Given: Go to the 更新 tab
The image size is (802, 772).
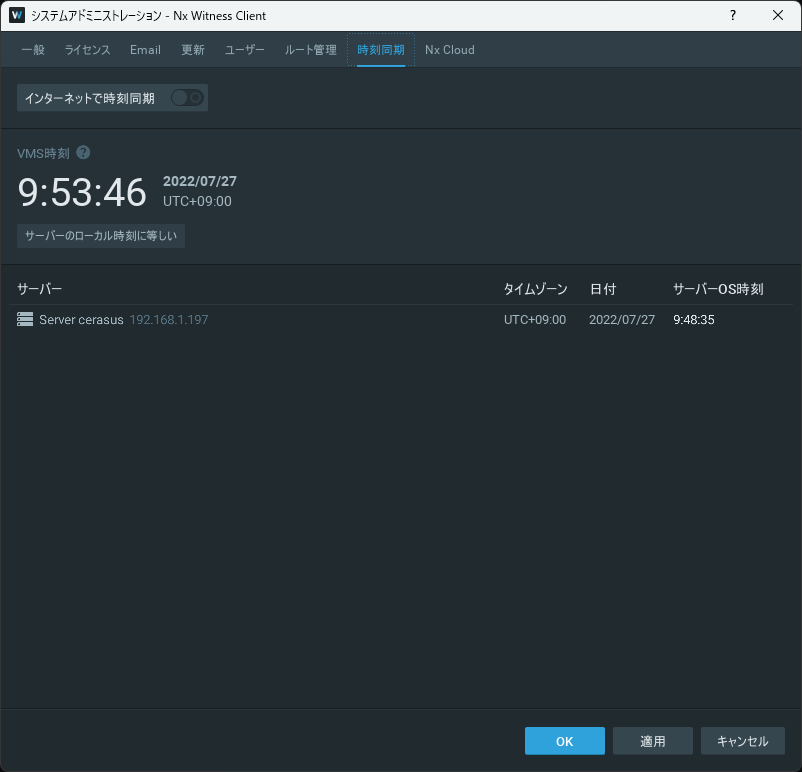Looking at the screenshot, I should pyautogui.click(x=193, y=50).
